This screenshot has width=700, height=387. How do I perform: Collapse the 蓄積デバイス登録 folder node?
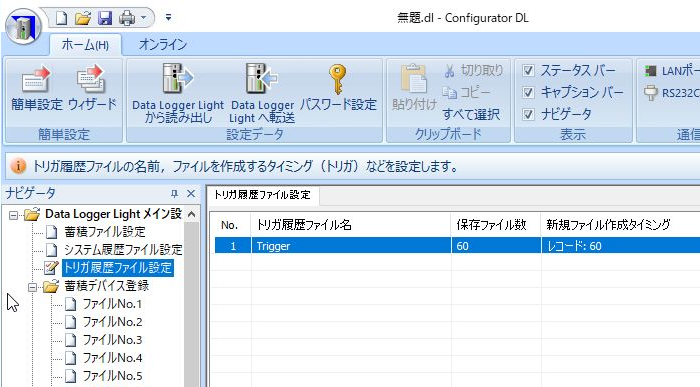pos(32,287)
